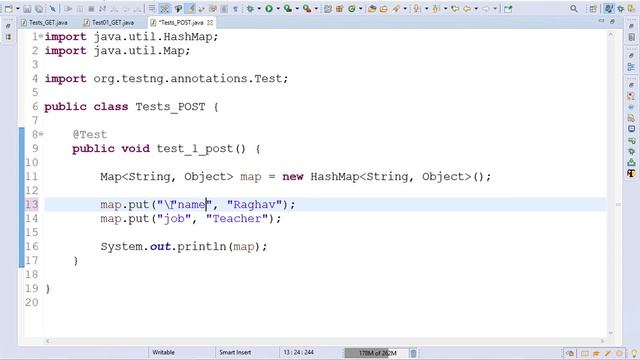Click the Tests_POST class name

[x=170, y=107]
